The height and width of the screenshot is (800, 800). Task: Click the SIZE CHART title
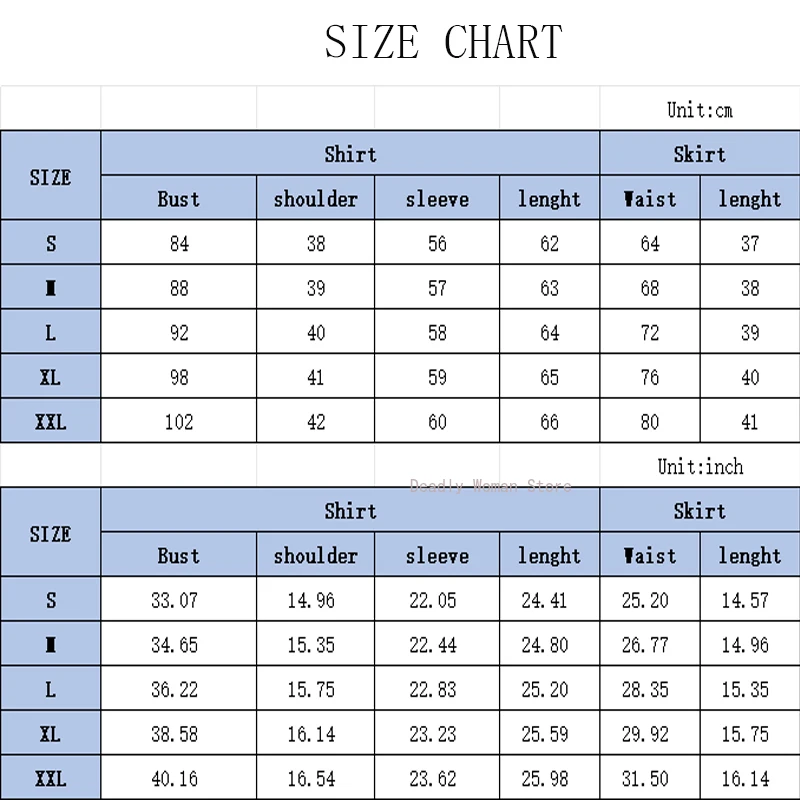click(443, 42)
